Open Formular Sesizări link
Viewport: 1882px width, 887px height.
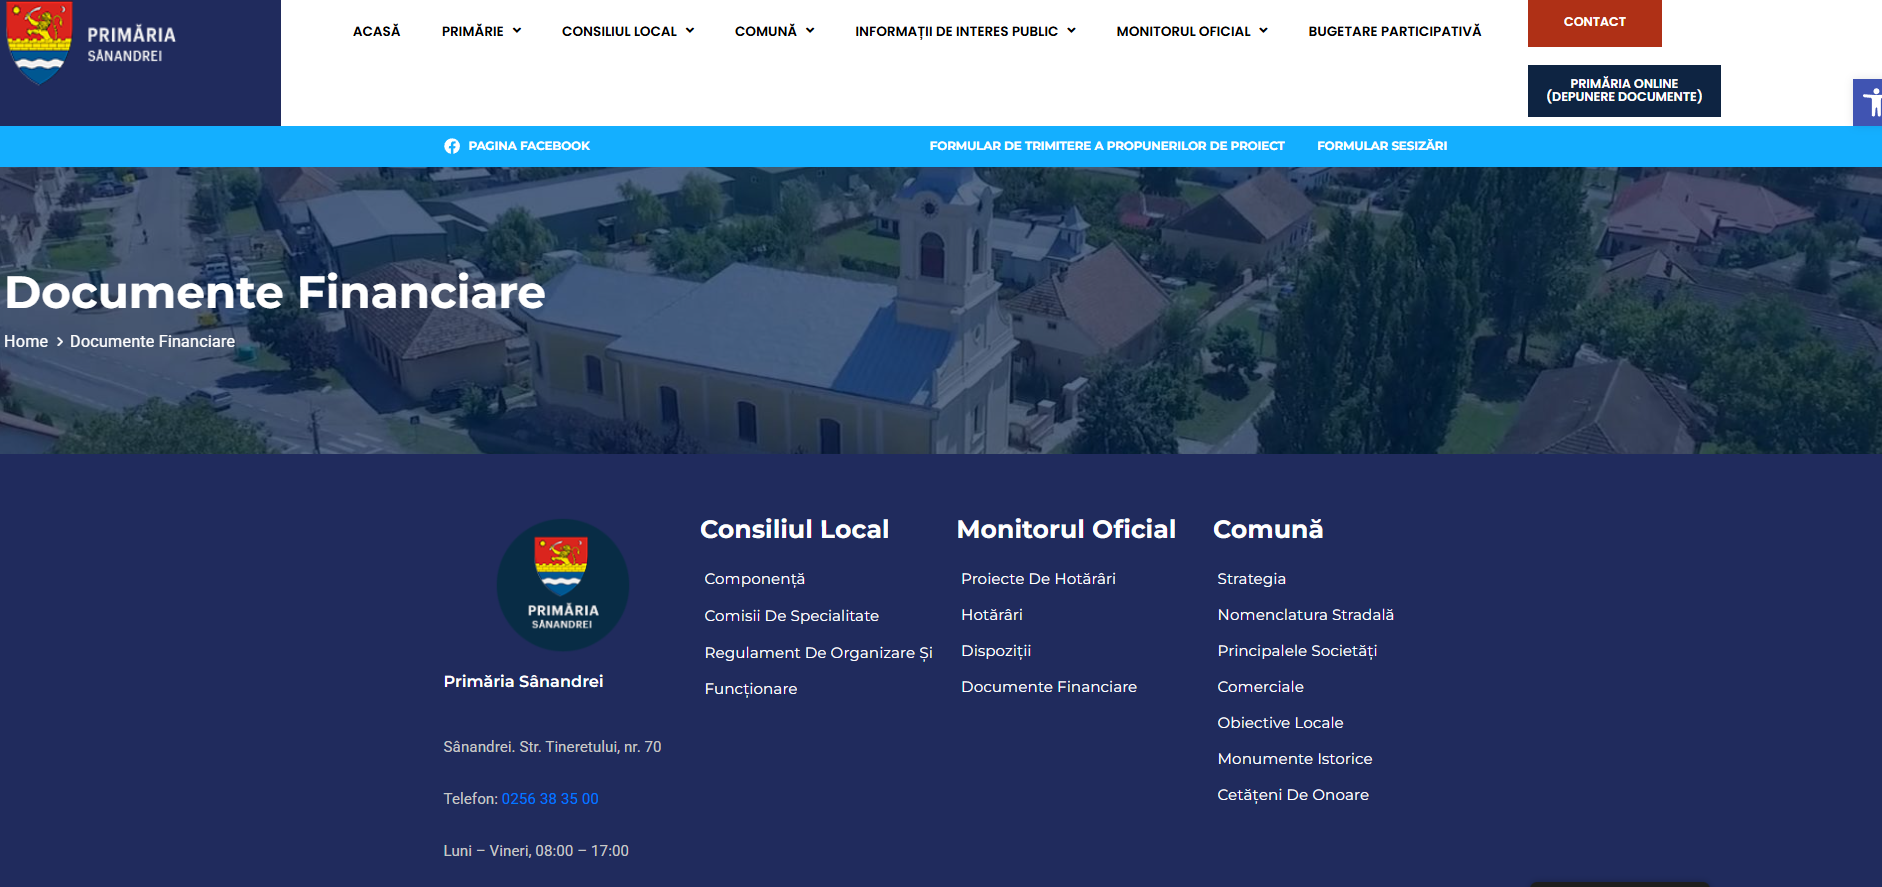1381,146
